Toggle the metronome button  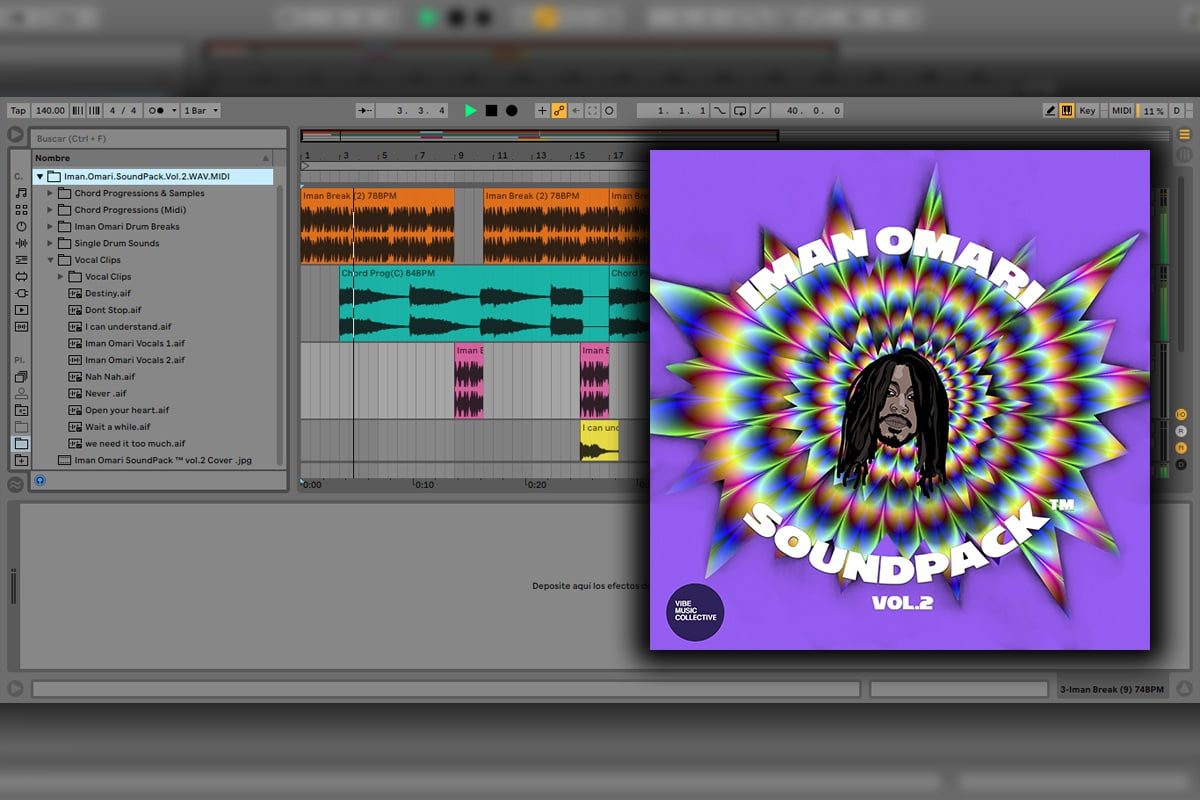154,111
